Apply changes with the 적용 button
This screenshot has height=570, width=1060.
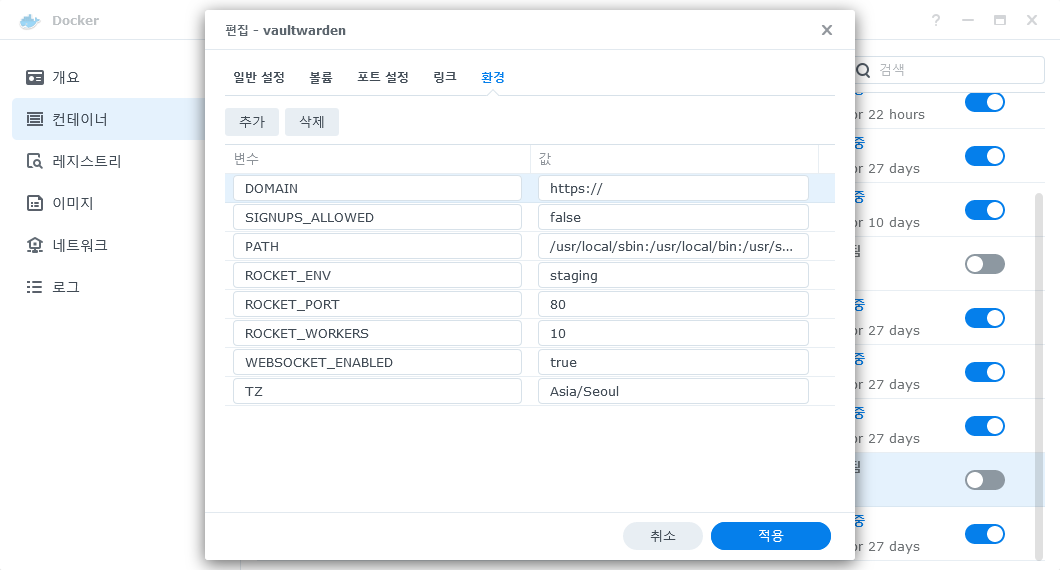pyautogui.click(x=771, y=536)
